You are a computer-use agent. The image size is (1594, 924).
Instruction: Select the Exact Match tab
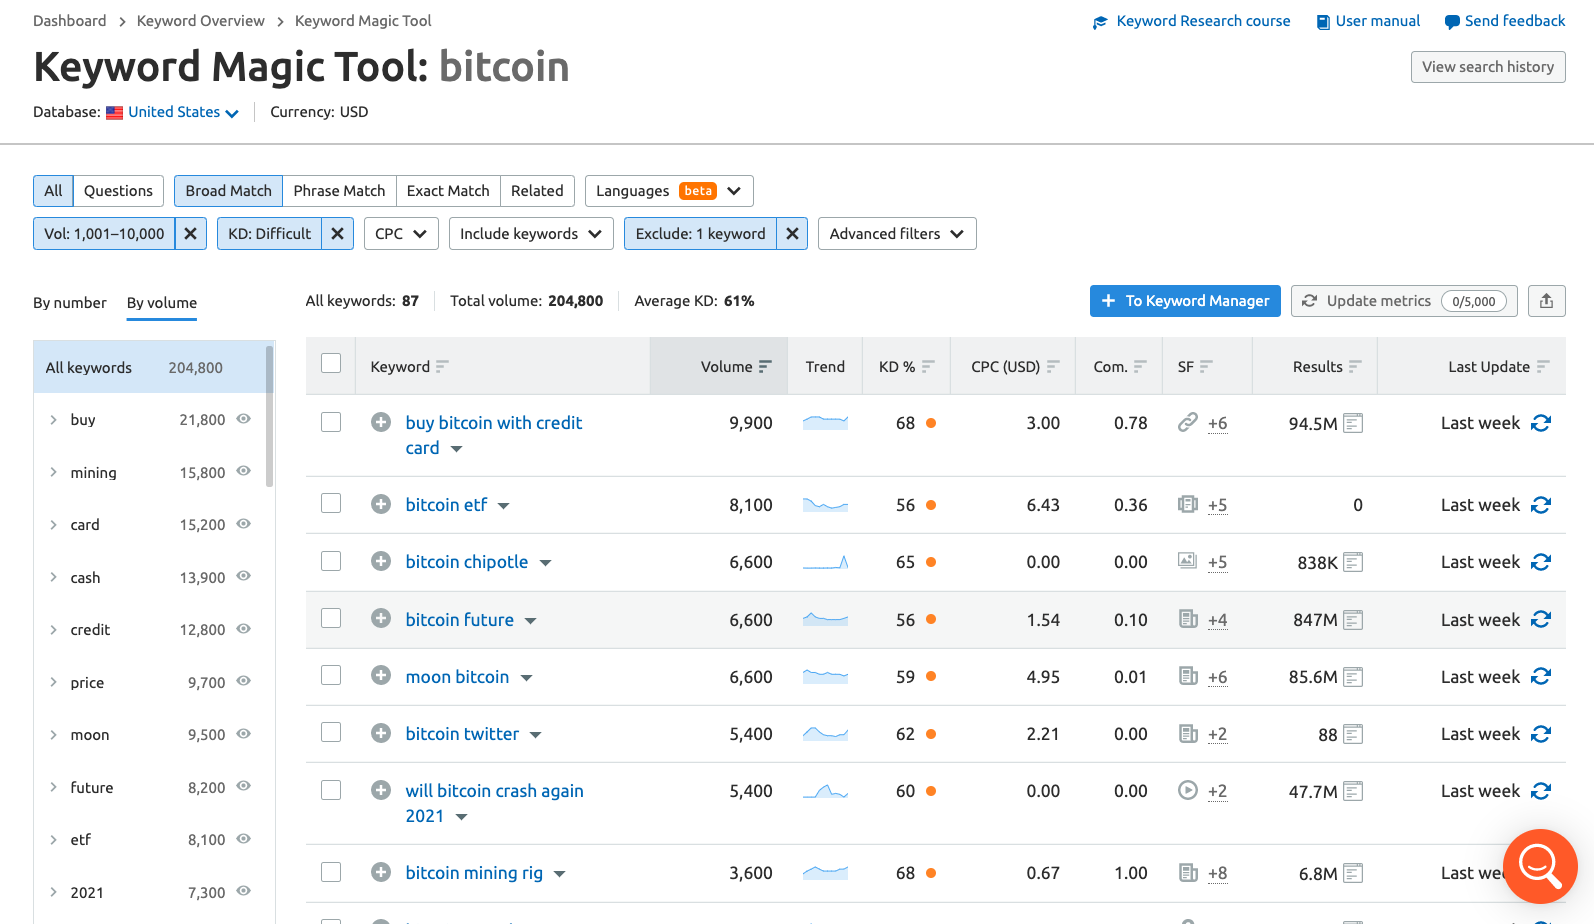448,191
